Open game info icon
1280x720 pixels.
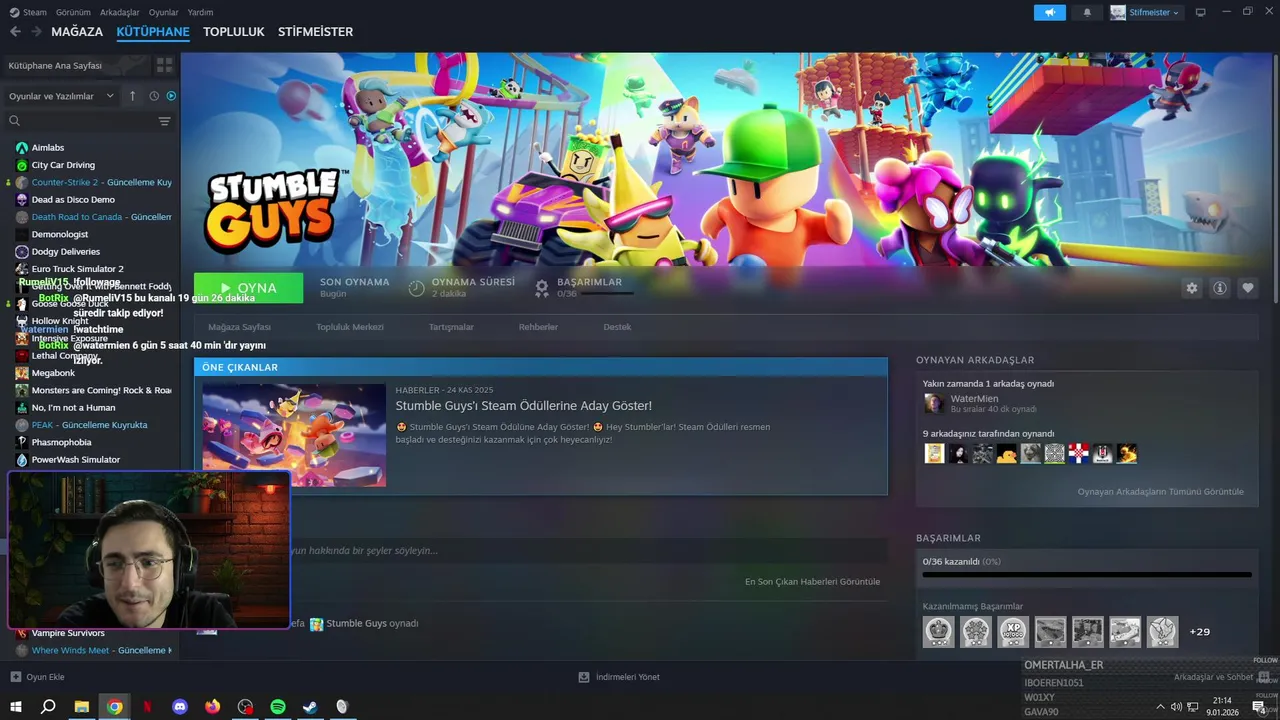[1220, 288]
